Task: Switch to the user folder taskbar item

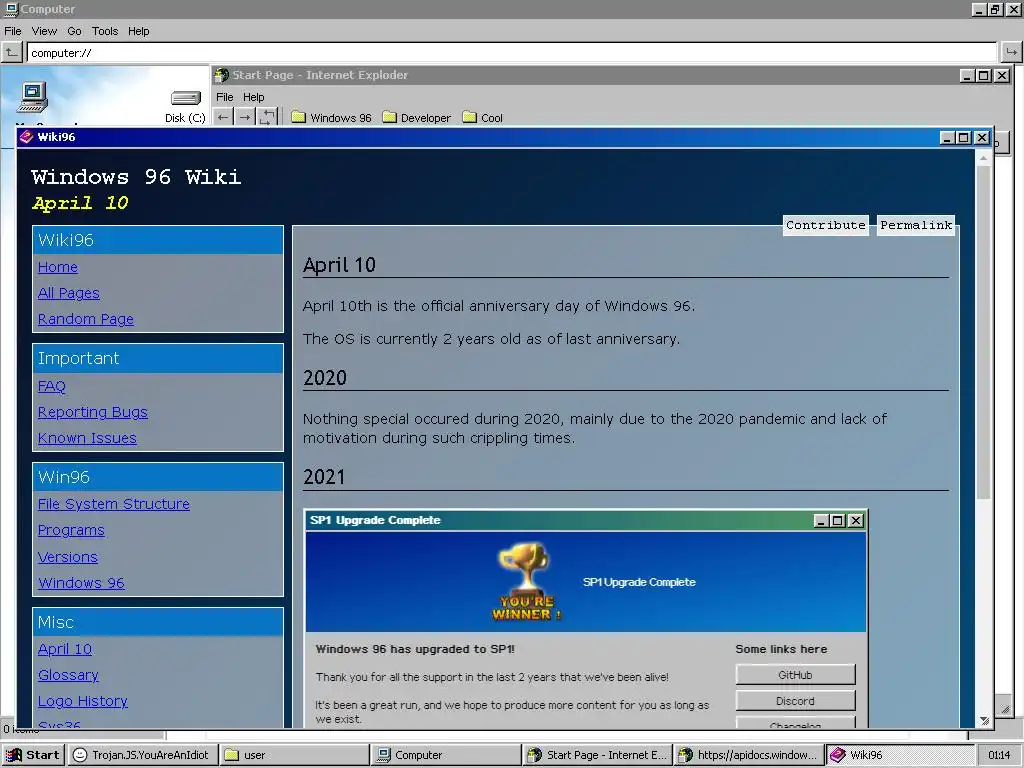Action: (295, 755)
